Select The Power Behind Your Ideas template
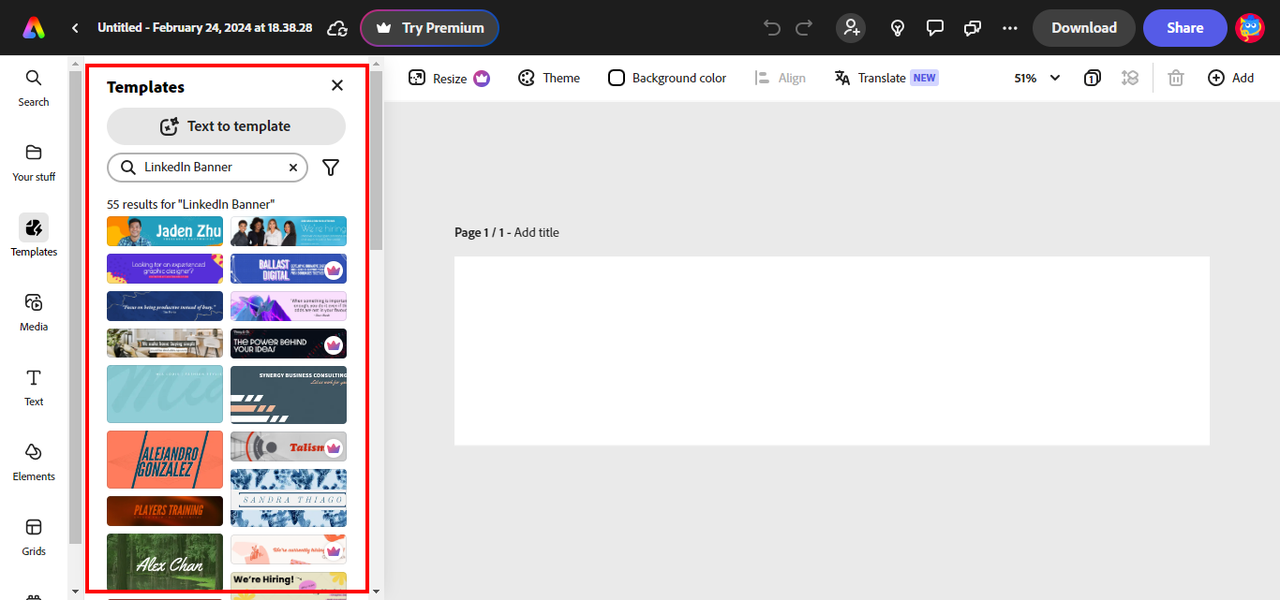1280x600 pixels. [289, 343]
